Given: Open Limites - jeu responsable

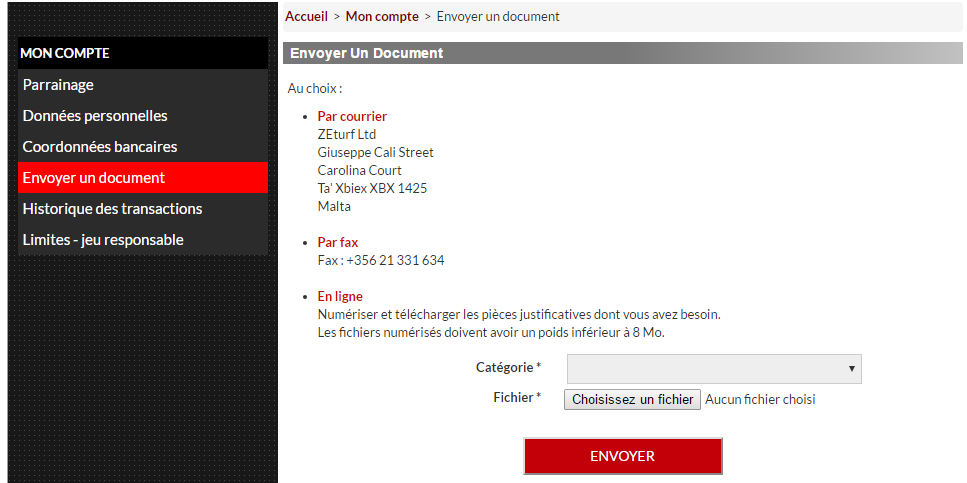Looking at the screenshot, I should (x=142, y=239).
